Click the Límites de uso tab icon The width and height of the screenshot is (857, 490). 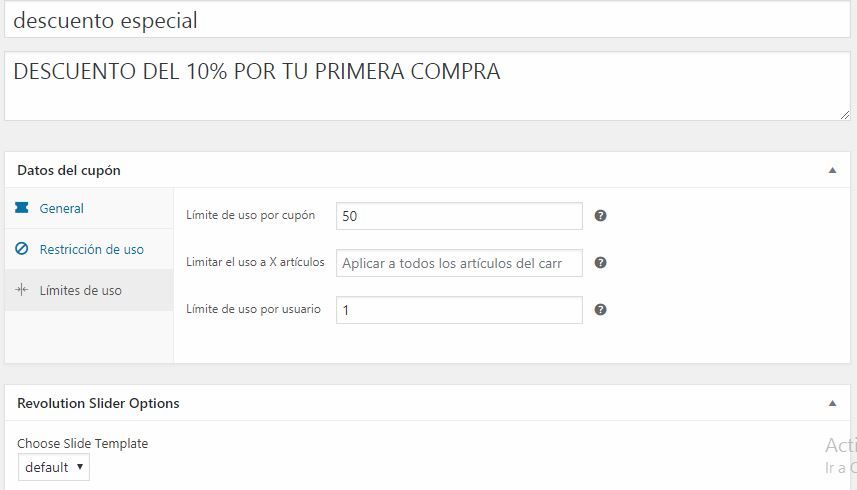[x=22, y=290]
